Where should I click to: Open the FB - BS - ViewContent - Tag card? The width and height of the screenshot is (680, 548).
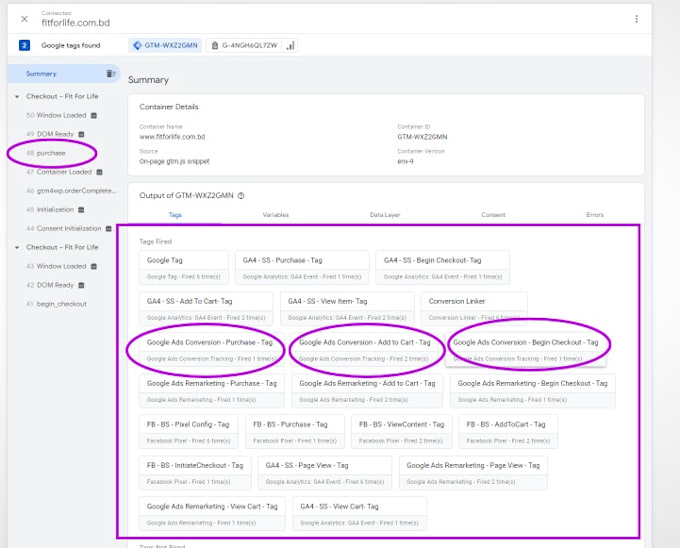click(x=402, y=432)
